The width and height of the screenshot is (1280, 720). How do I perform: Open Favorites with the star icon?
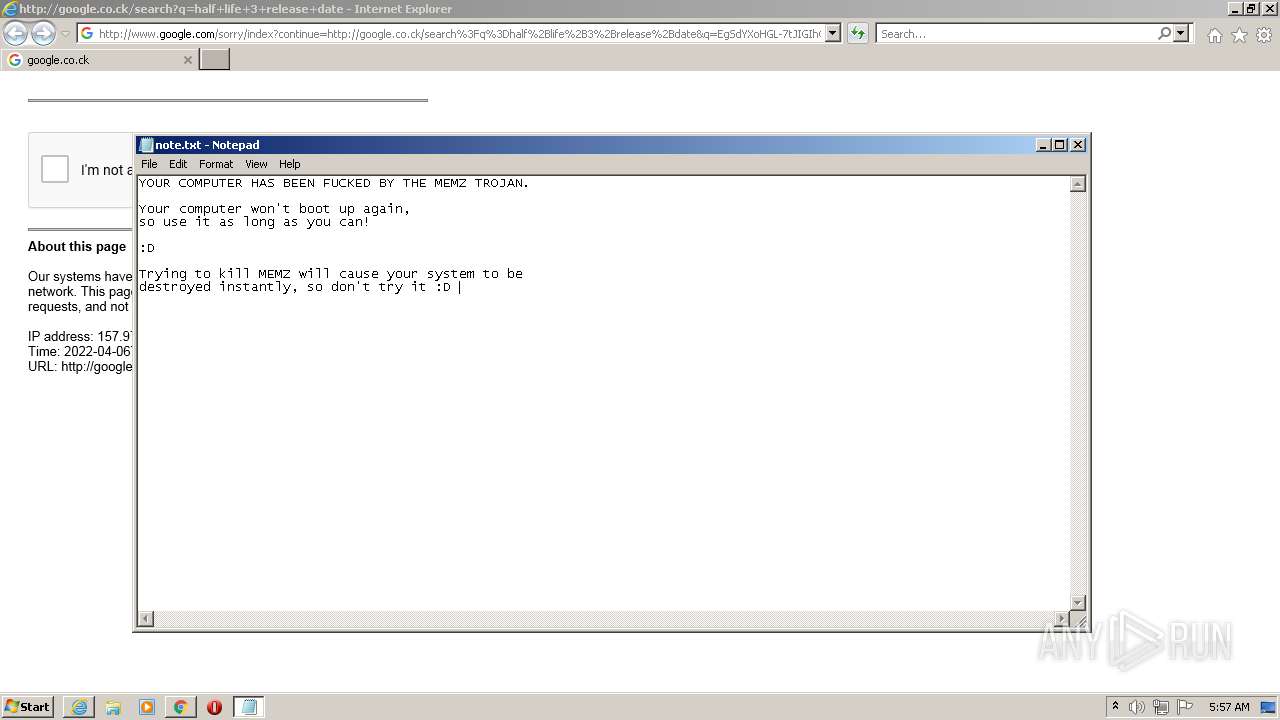pos(1239,35)
